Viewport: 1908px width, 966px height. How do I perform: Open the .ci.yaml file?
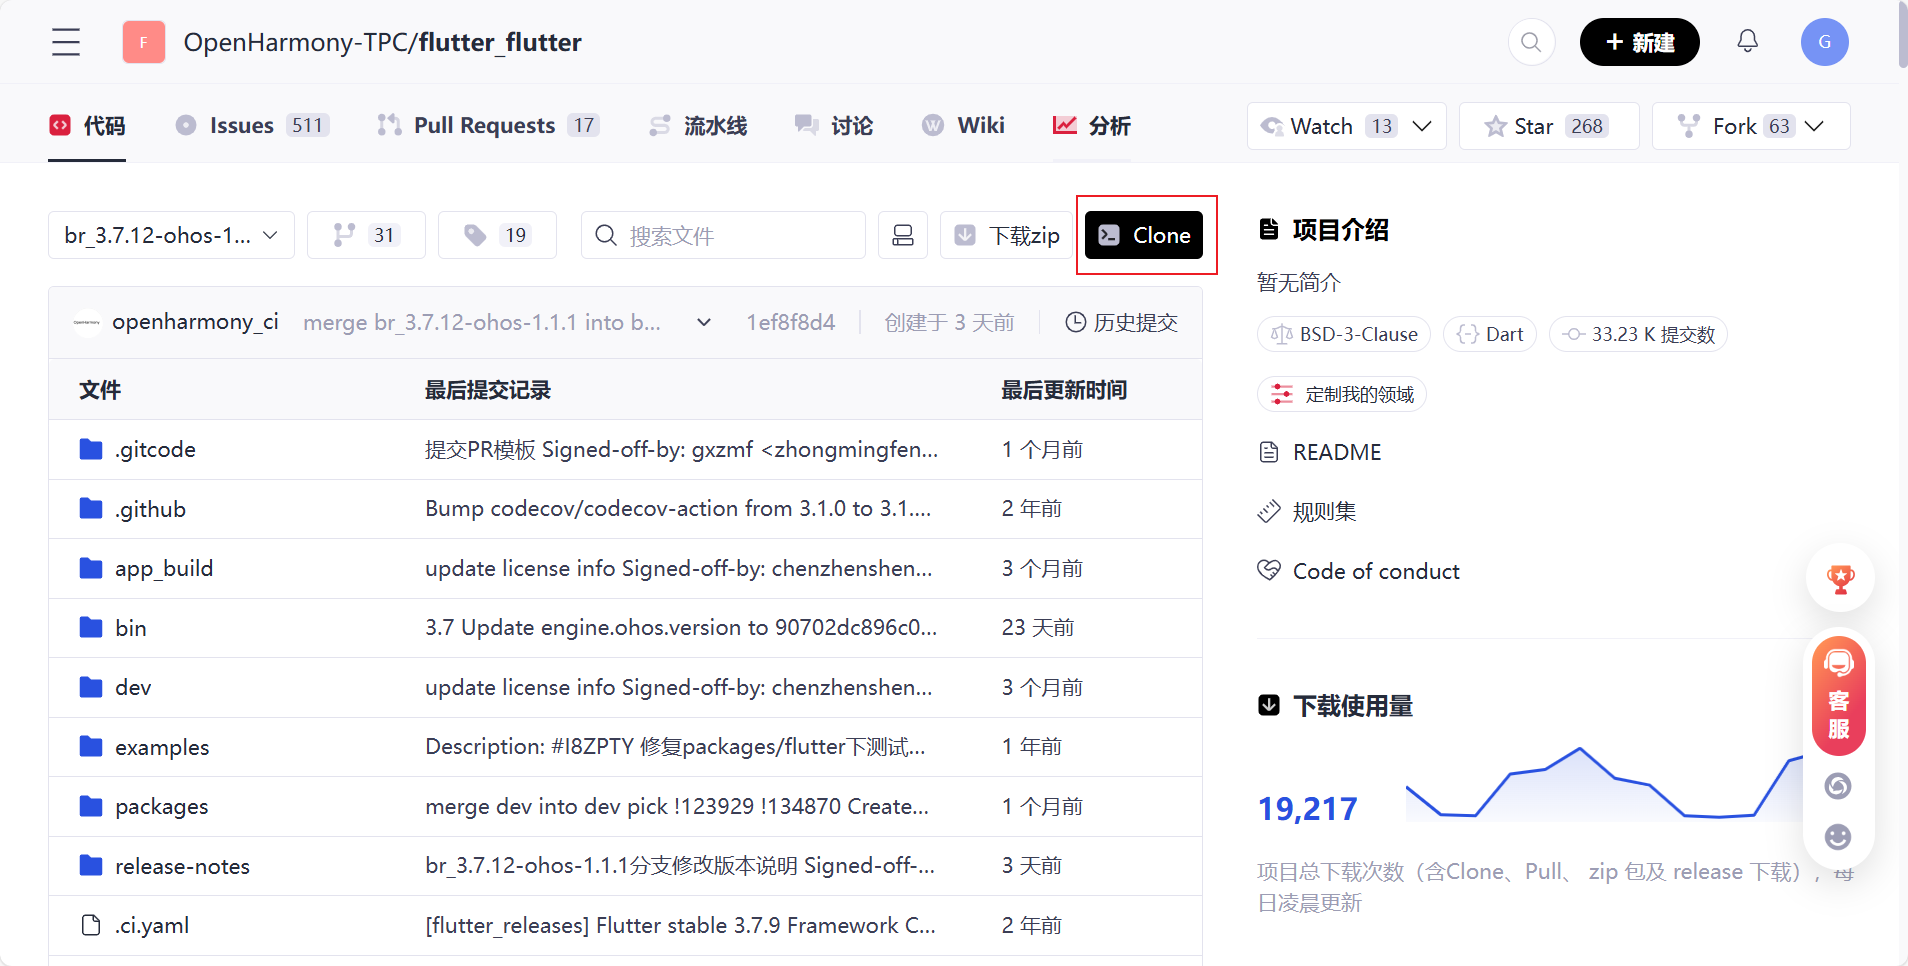(152, 925)
